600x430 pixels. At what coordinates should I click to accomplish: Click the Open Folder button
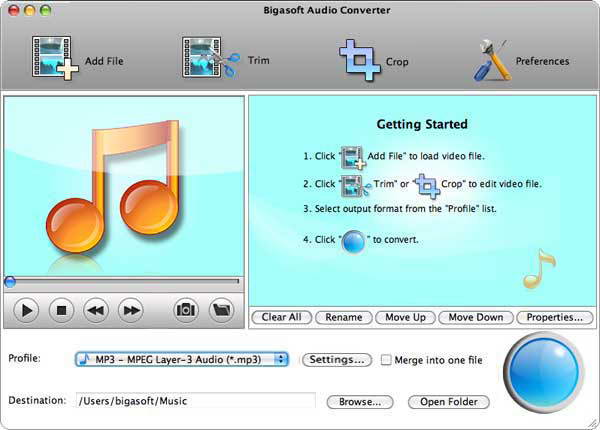449,402
